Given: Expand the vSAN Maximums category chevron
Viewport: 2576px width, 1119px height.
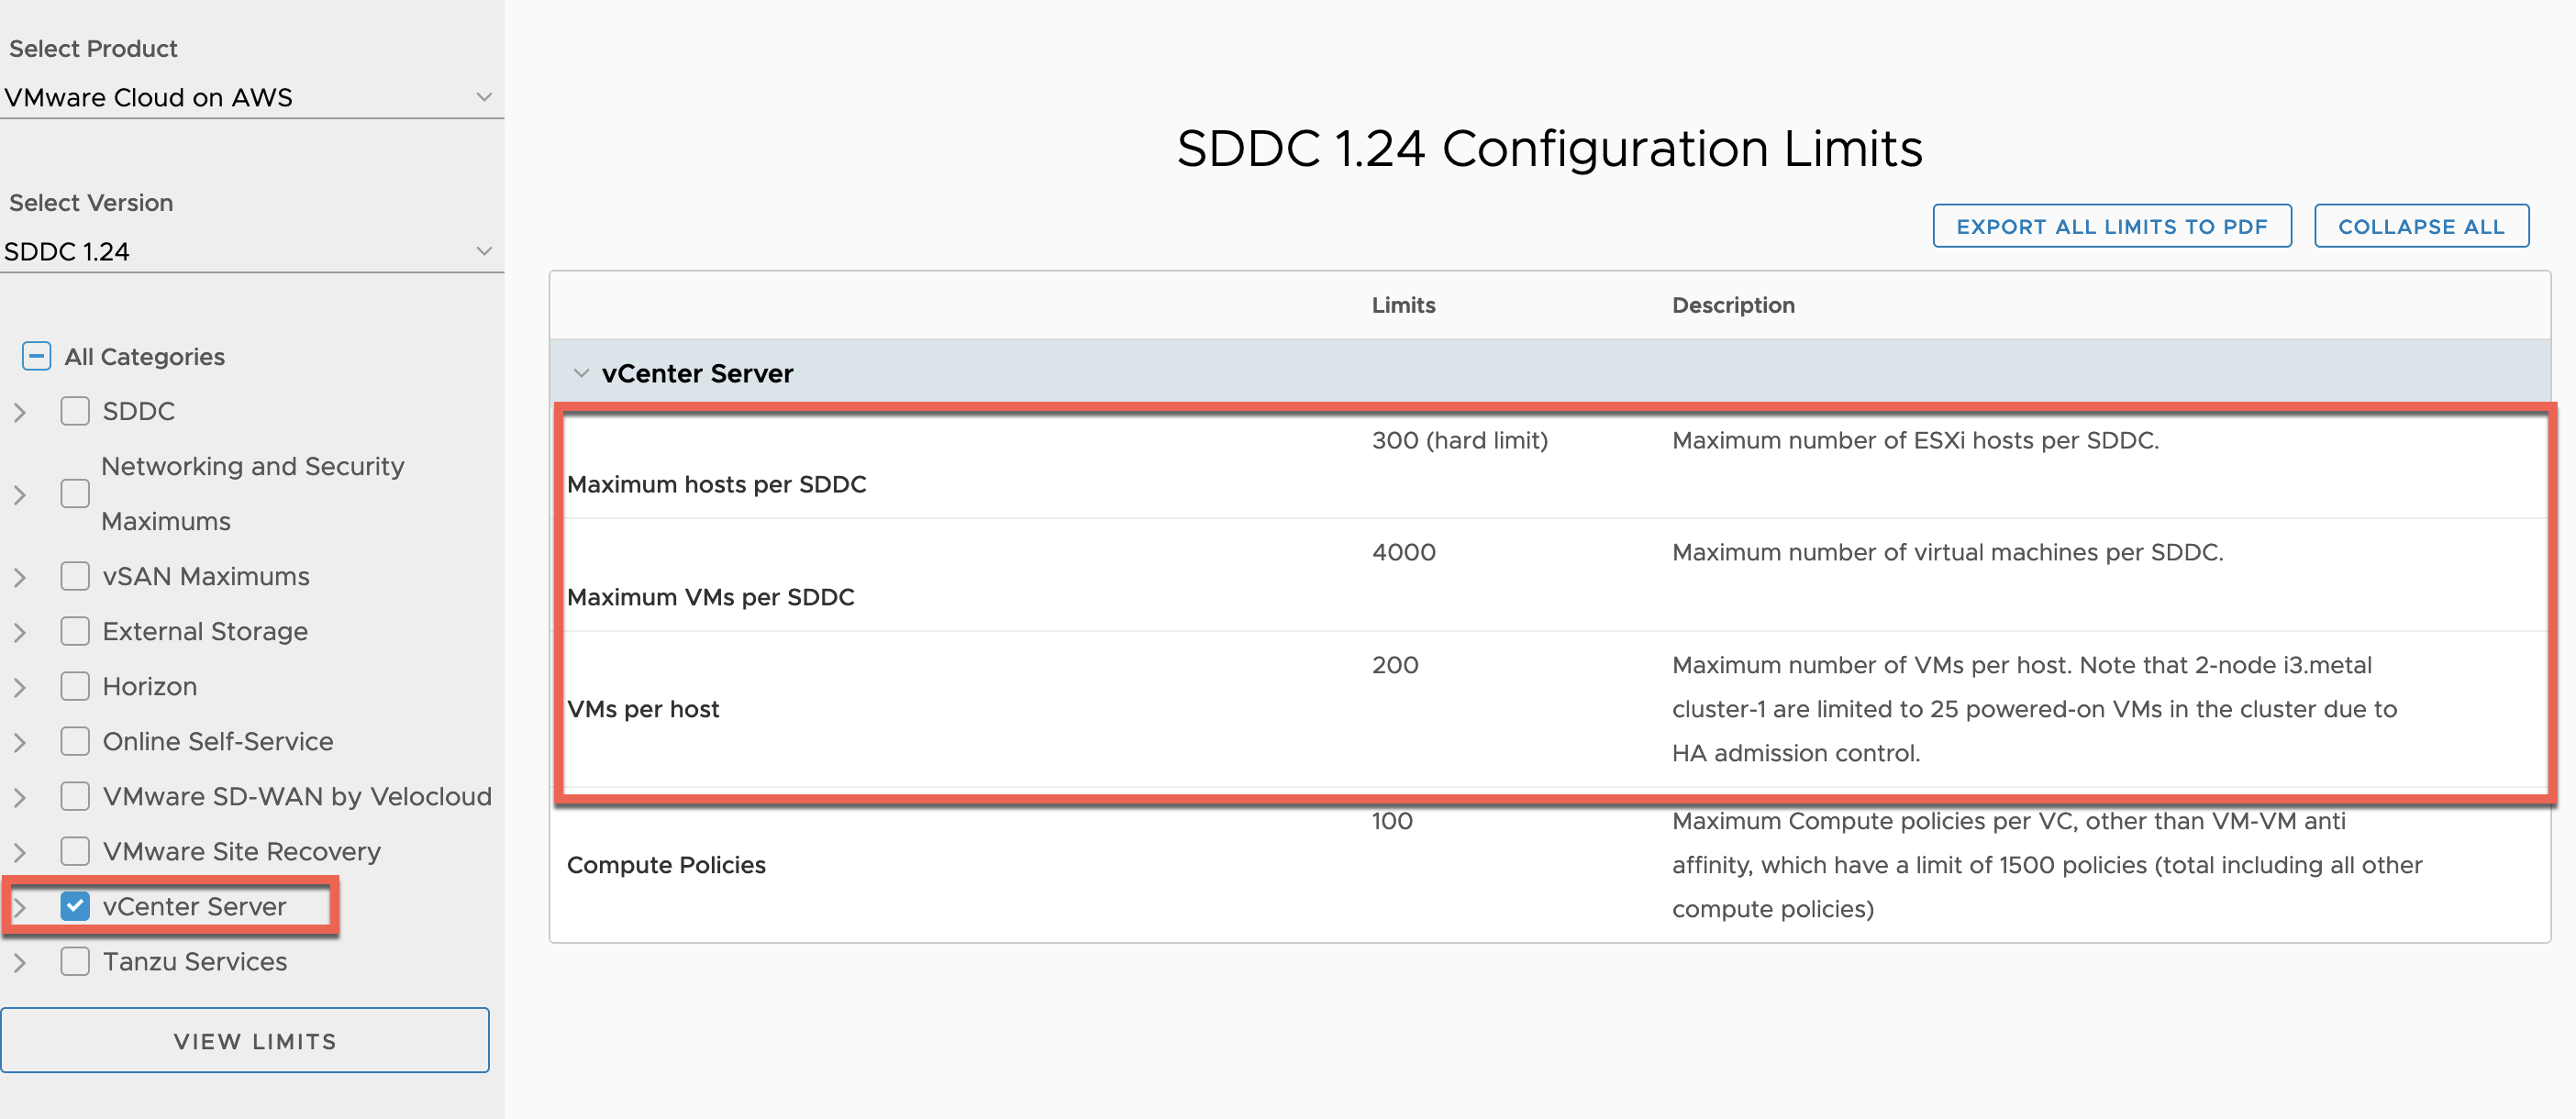Looking at the screenshot, I should [19, 576].
